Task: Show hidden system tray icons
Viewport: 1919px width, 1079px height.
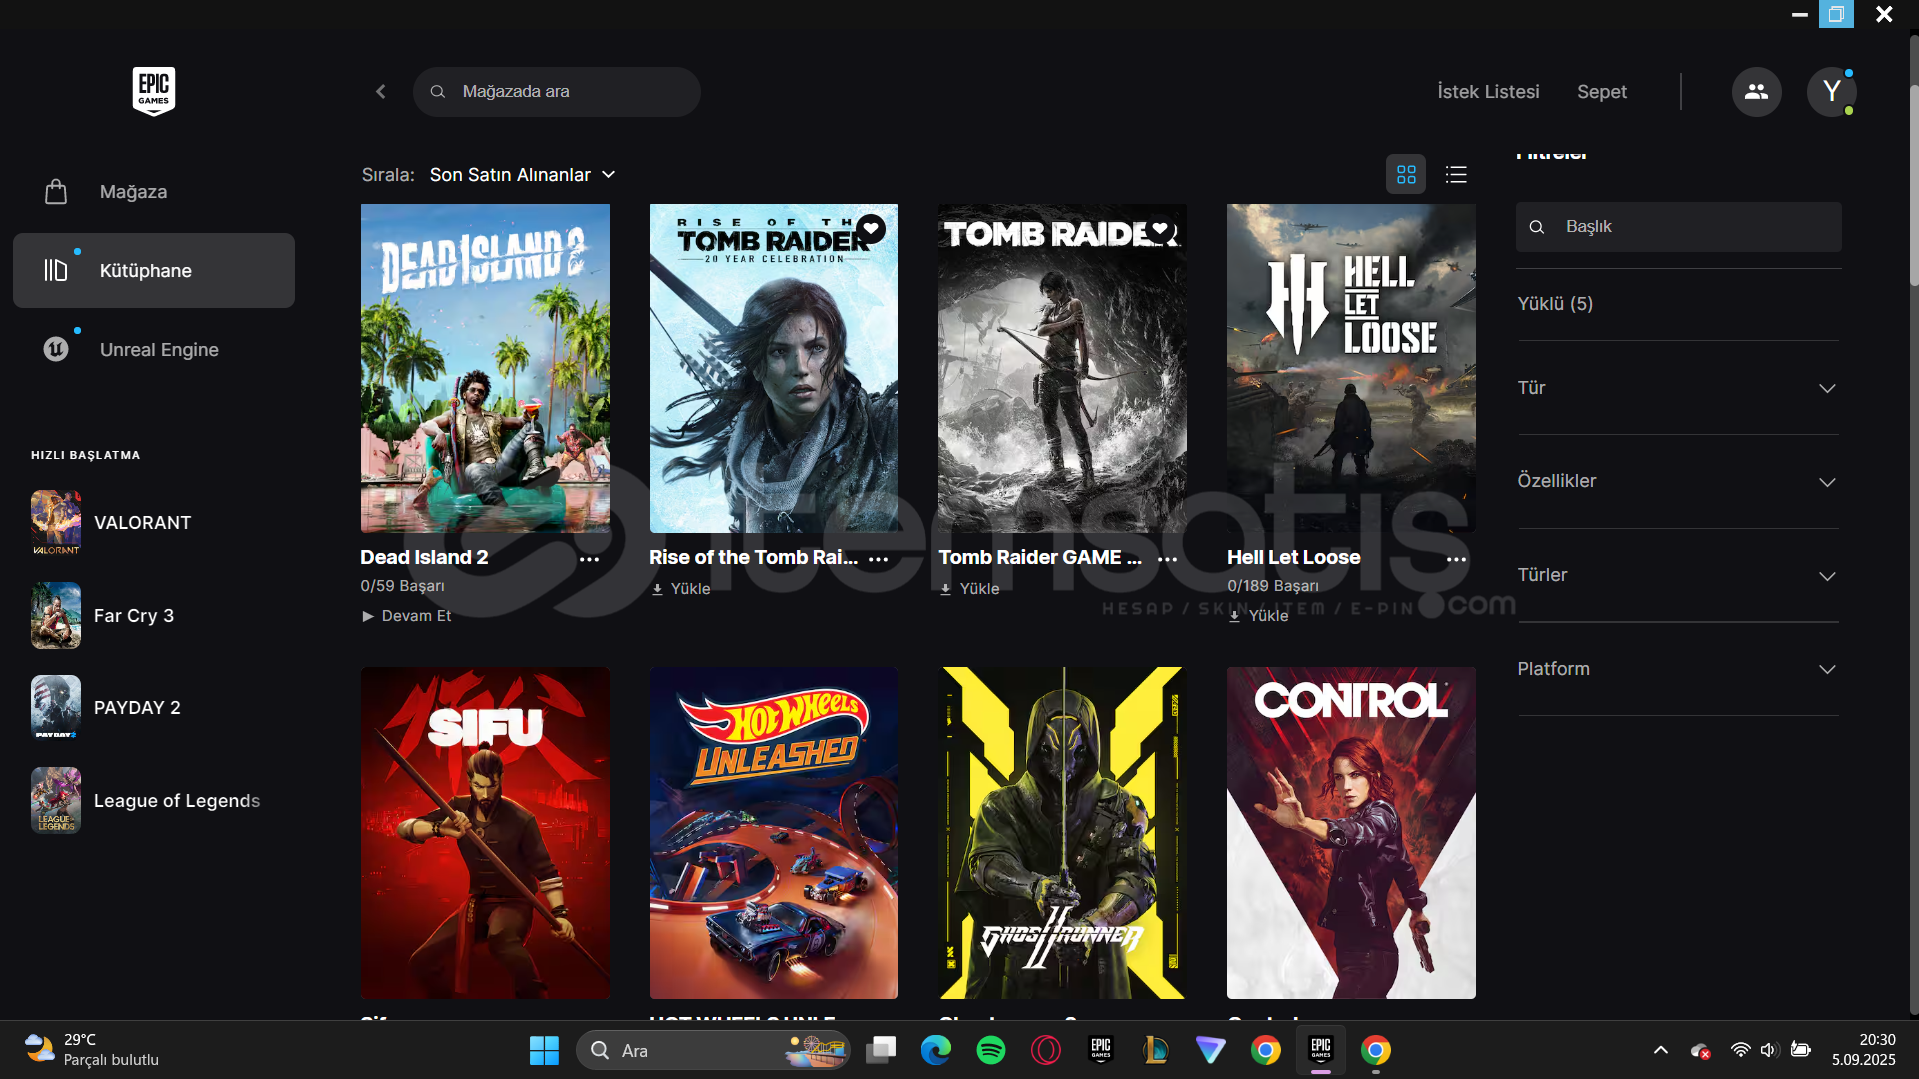Action: point(1661,1050)
